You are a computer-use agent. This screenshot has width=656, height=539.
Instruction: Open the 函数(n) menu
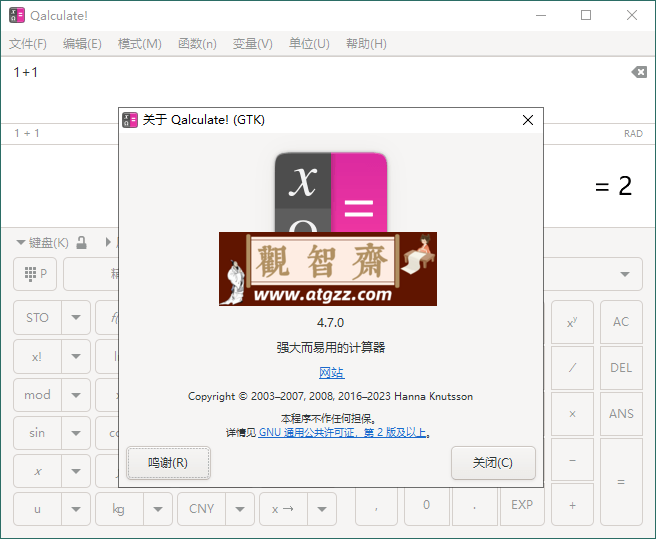197,44
